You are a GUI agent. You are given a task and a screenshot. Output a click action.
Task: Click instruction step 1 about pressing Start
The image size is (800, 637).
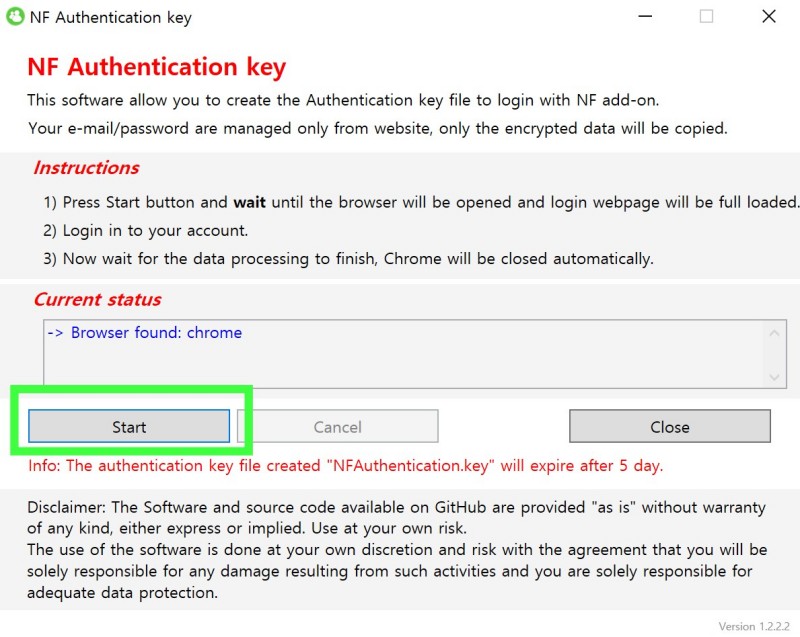pyautogui.click(x=420, y=202)
